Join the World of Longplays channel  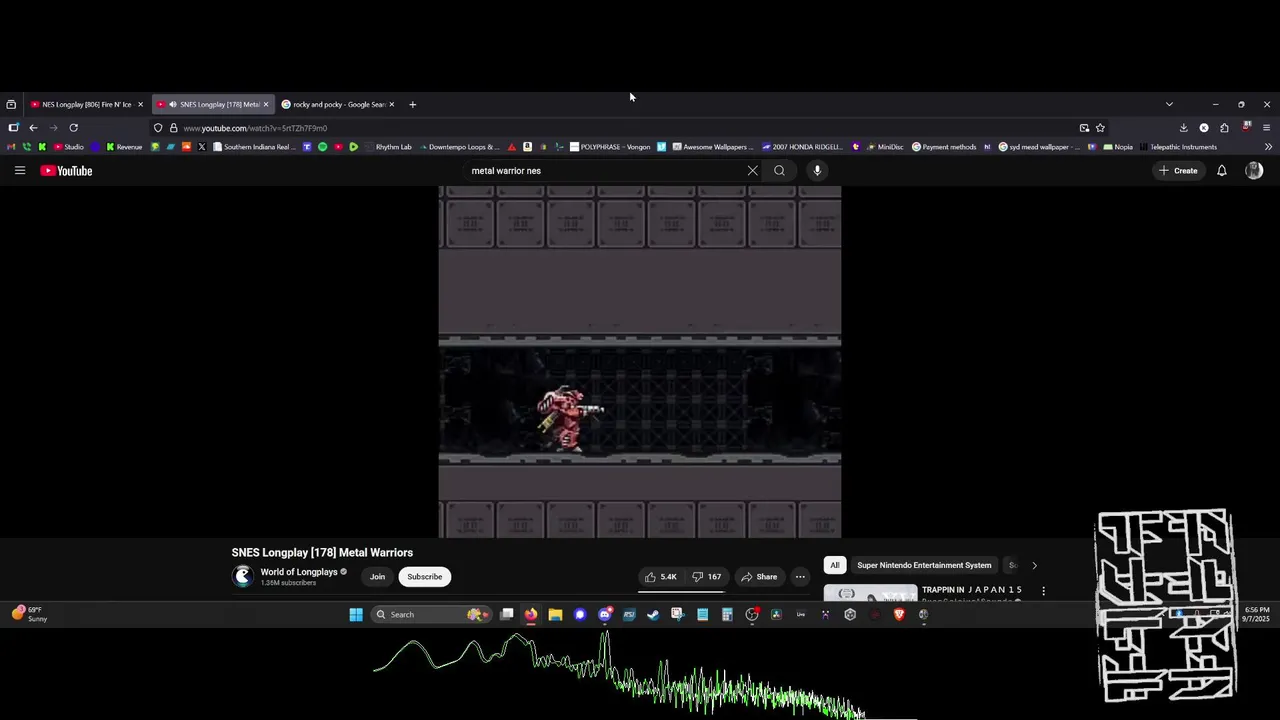(377, 577)
